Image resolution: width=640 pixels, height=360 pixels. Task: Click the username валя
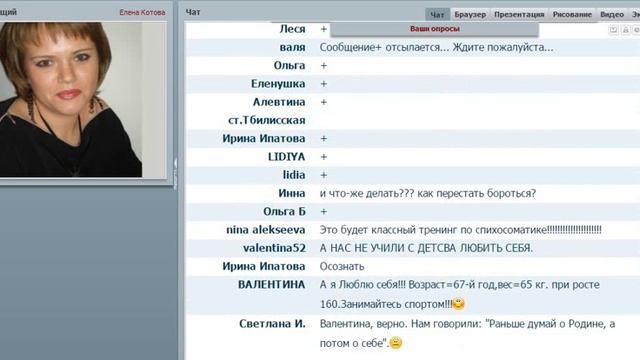pos(292,47)
